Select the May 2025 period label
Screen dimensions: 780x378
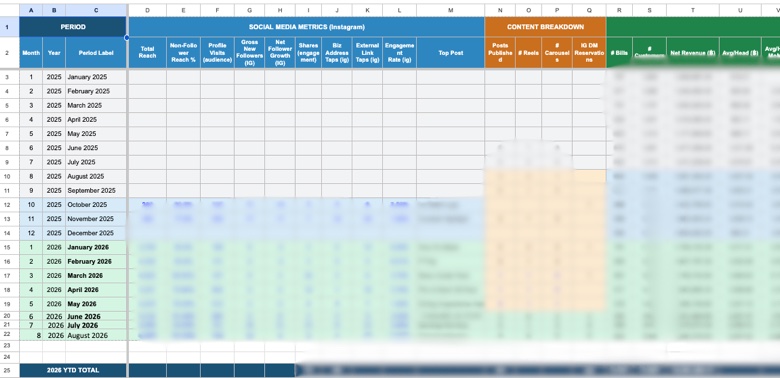(96, 134)
